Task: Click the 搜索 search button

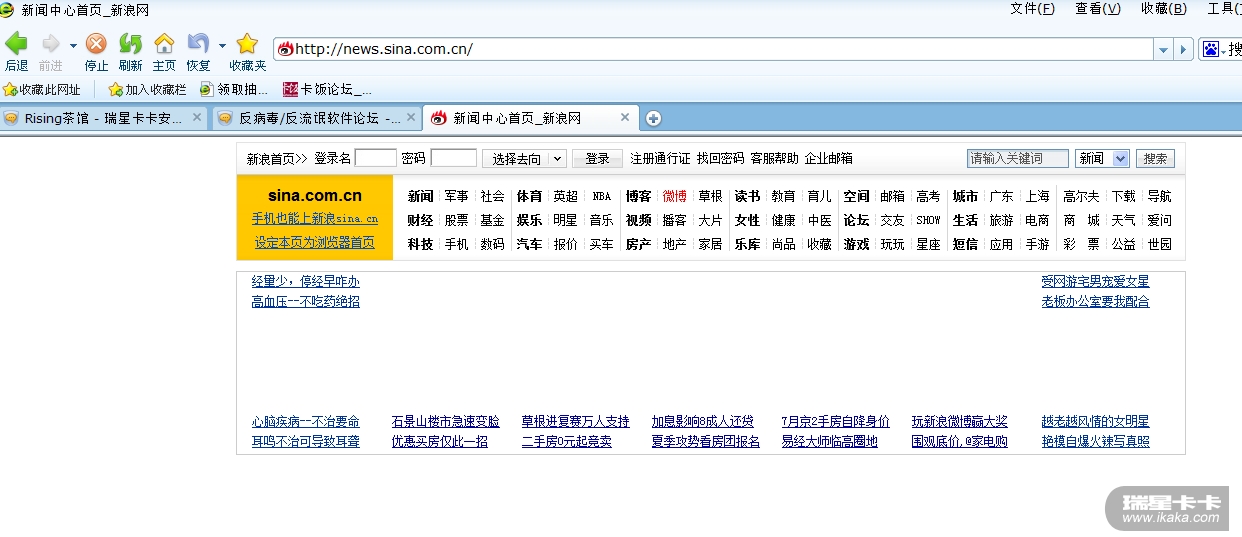Action: click(1155, 158)
